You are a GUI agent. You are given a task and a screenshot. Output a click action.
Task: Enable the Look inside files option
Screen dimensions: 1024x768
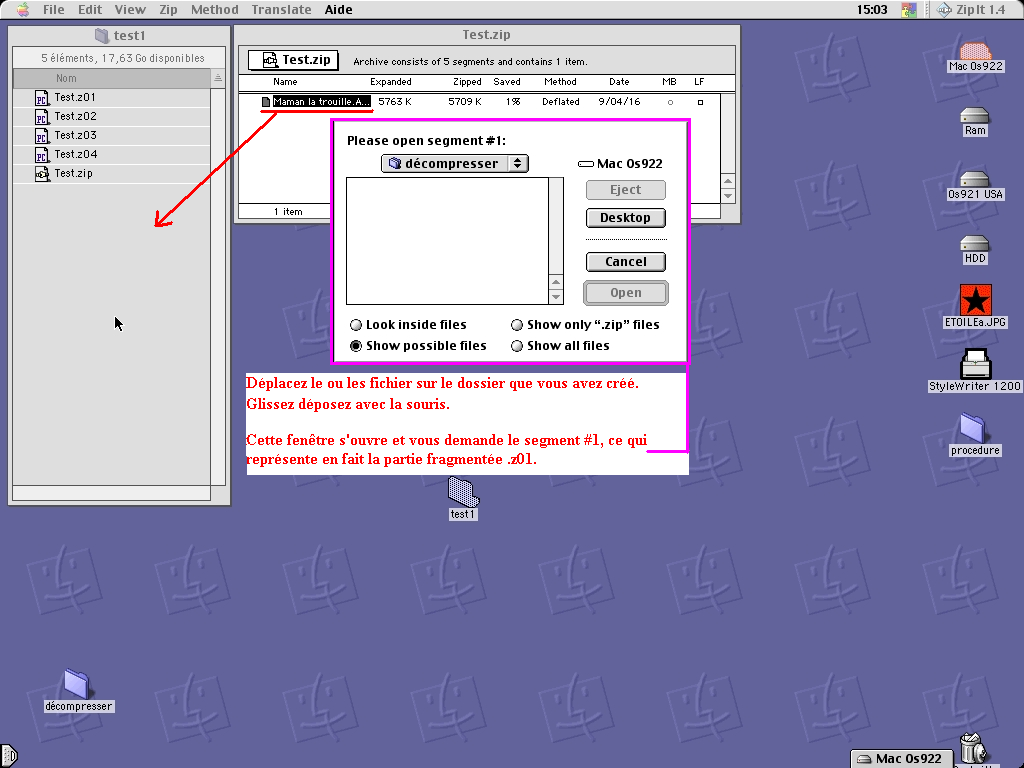point(356,325)
